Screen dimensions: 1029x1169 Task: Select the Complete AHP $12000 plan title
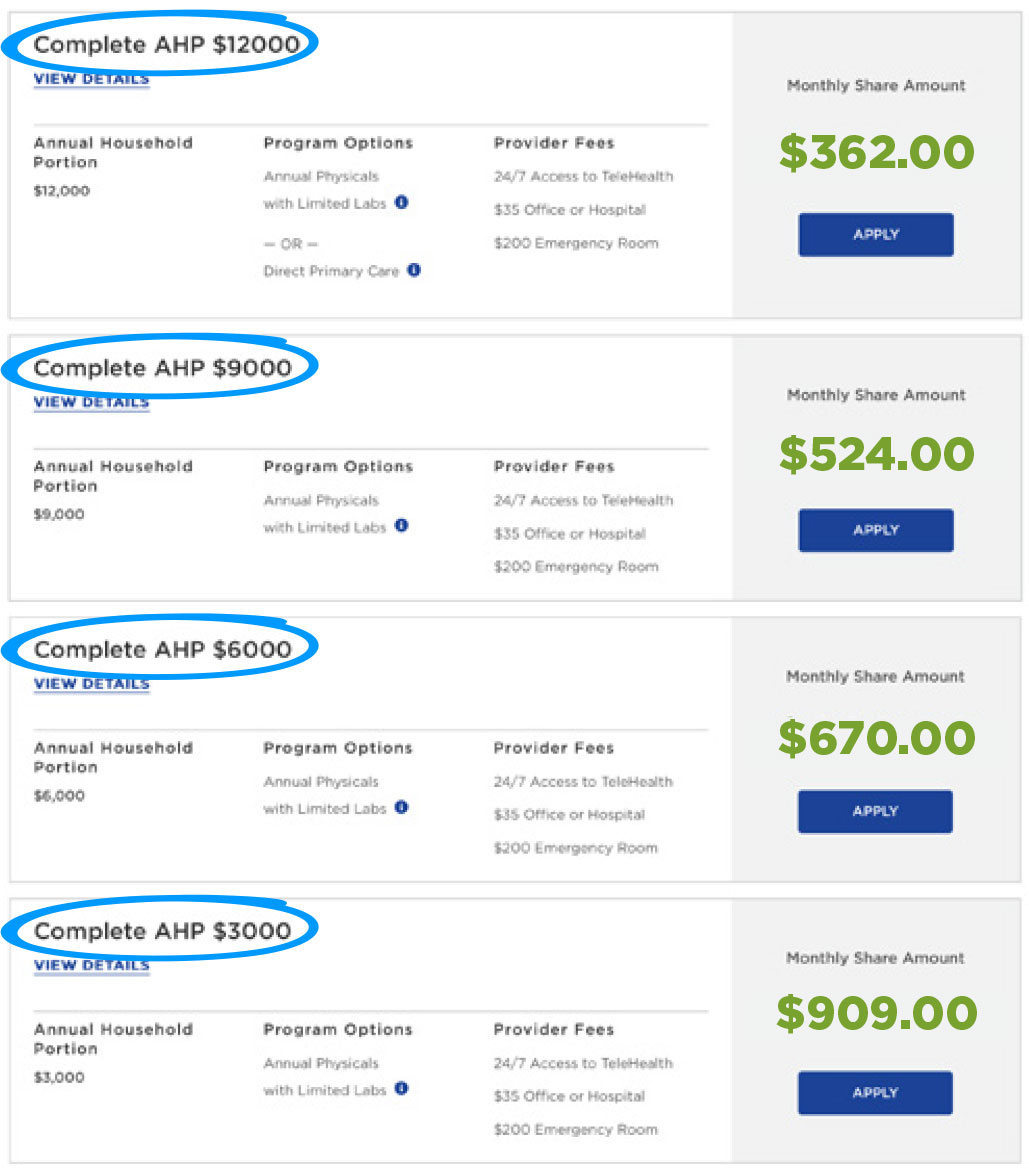coord(166,45)
